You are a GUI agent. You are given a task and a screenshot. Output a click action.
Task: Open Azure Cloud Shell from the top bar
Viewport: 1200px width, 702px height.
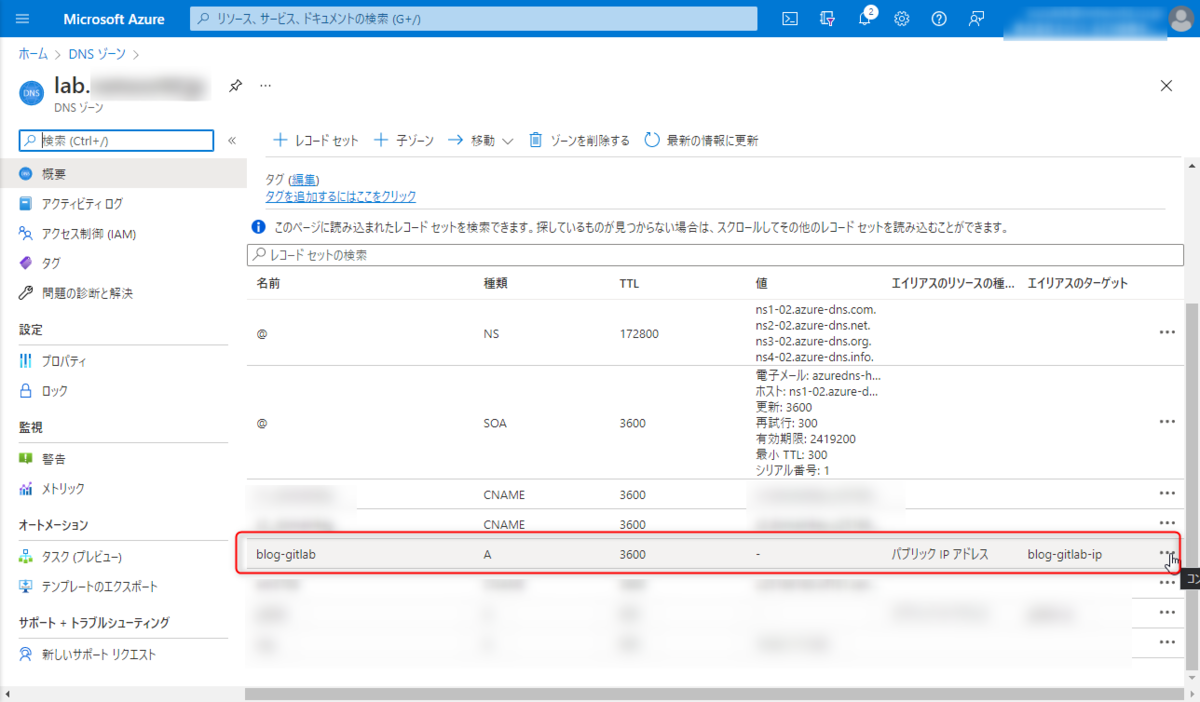tap(789, 18)
